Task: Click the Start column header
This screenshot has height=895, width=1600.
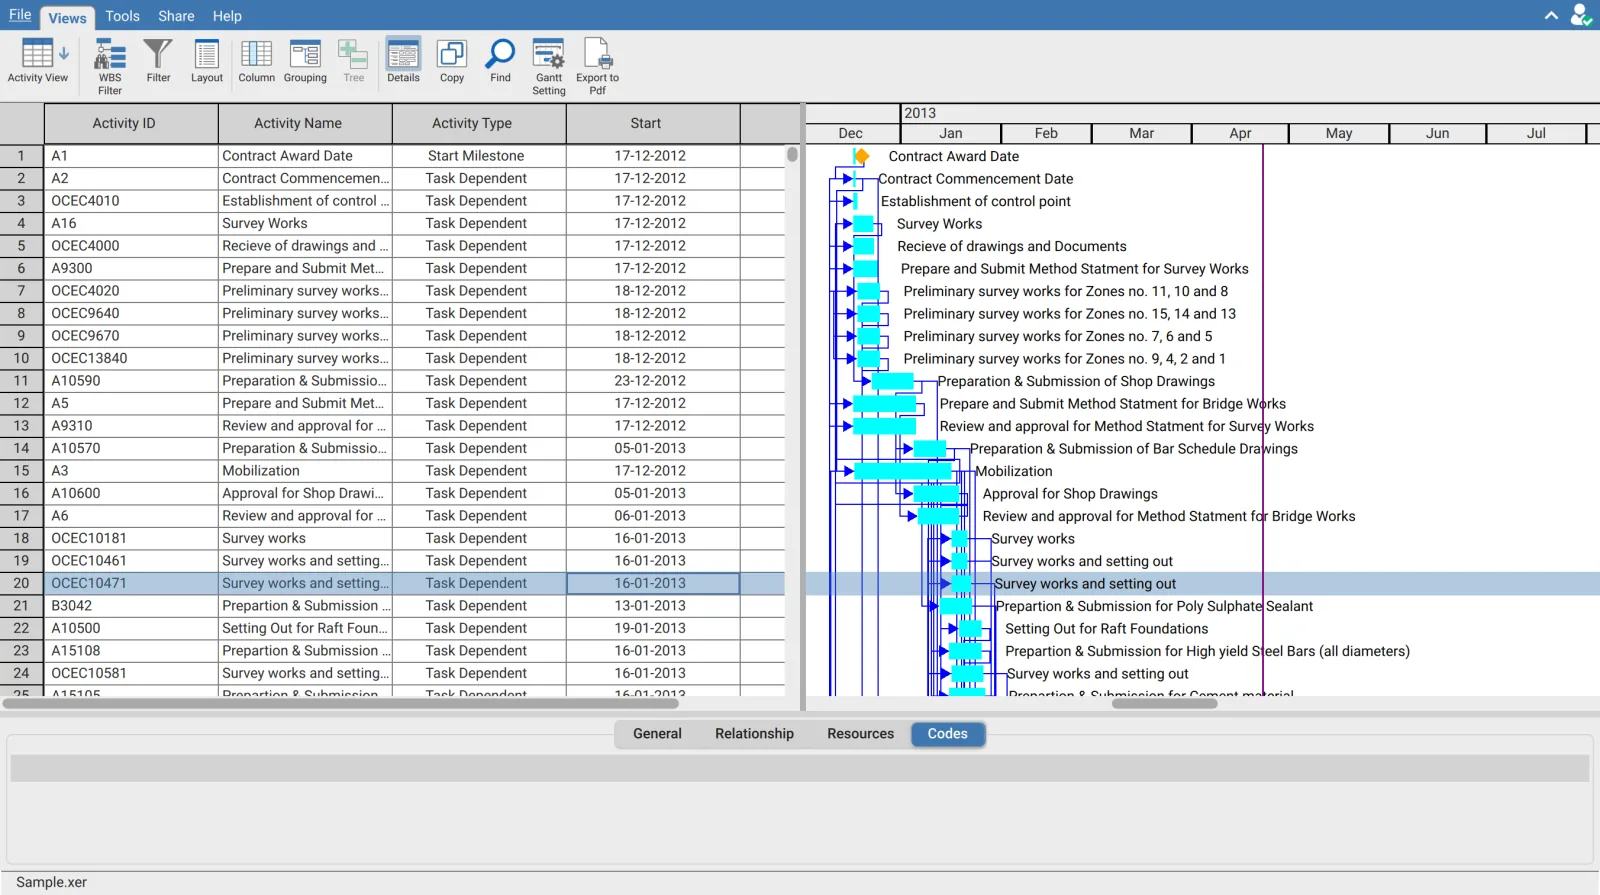Action: 653,124
